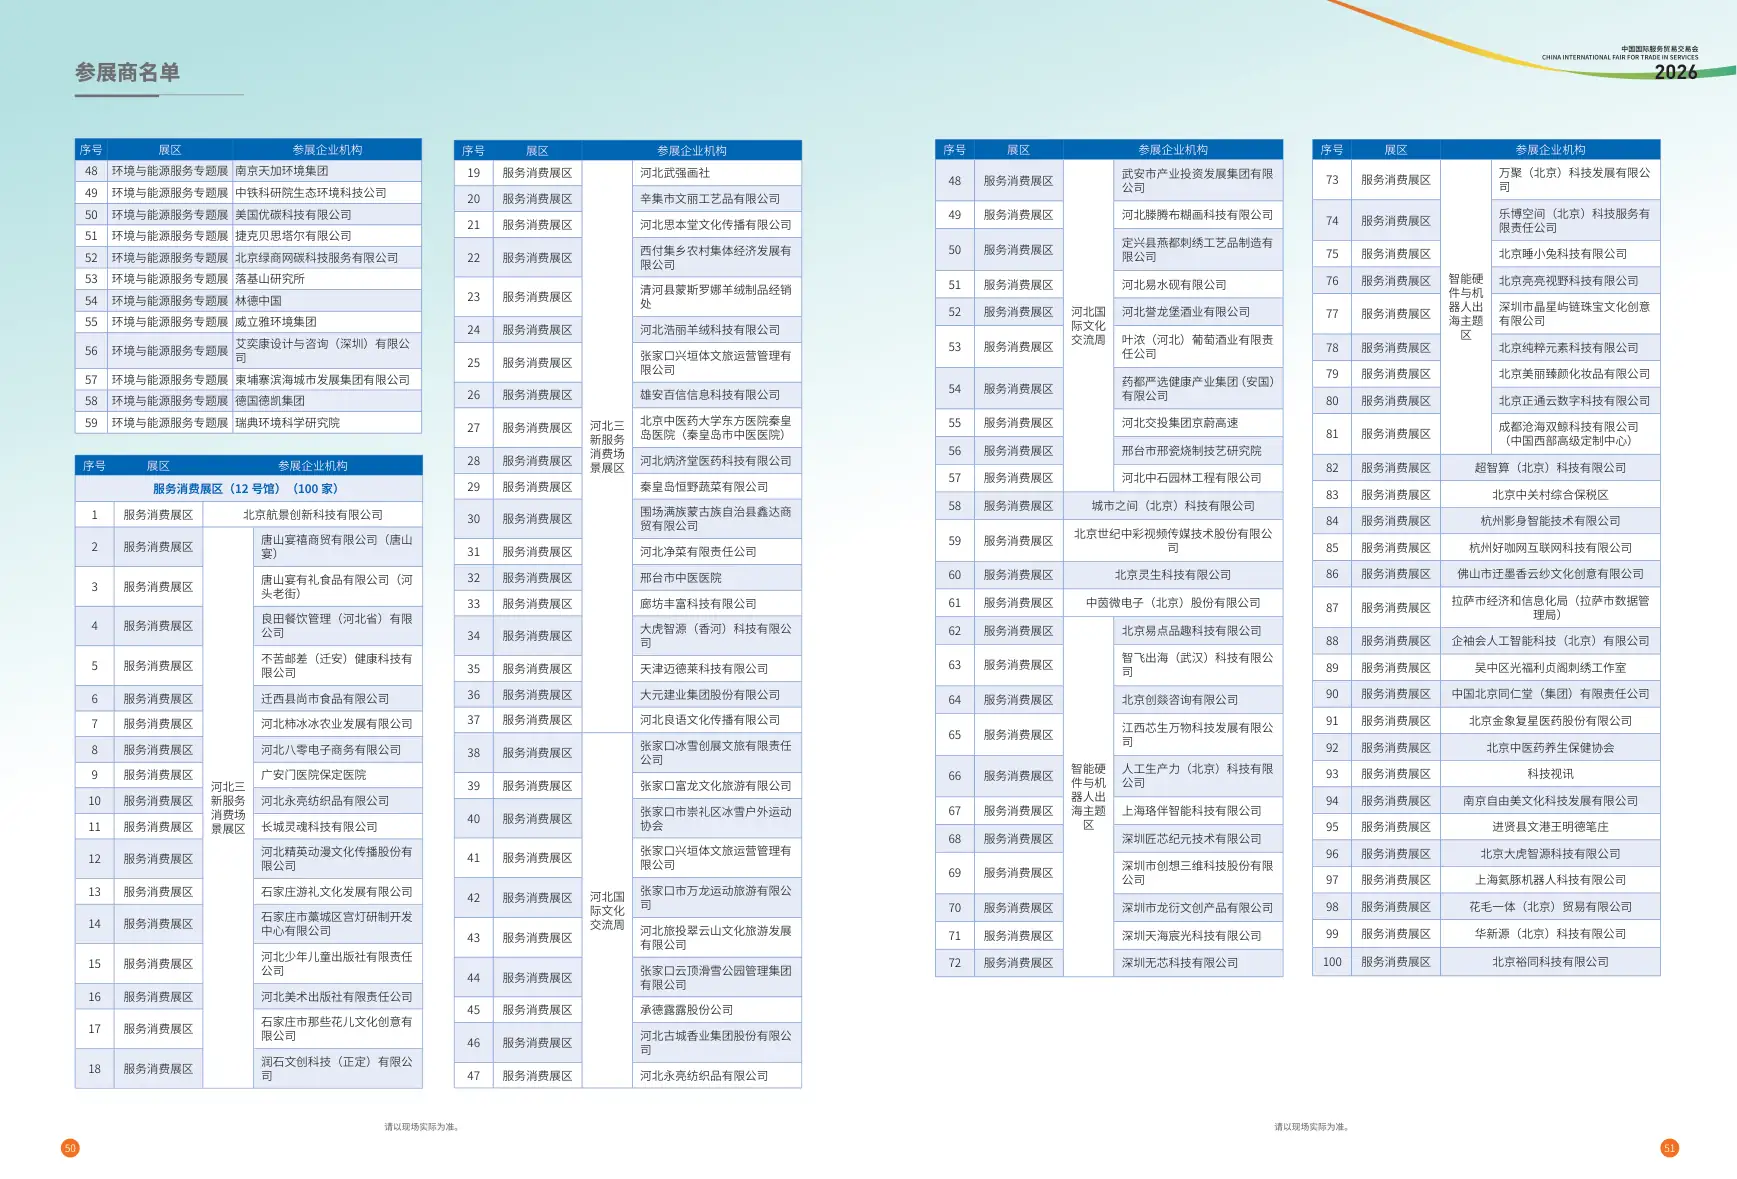The image size is (1737, 1179).
Task: Click the "服务消费展区（12 号馆）（100 家）" section header
Action: point(246,489)
